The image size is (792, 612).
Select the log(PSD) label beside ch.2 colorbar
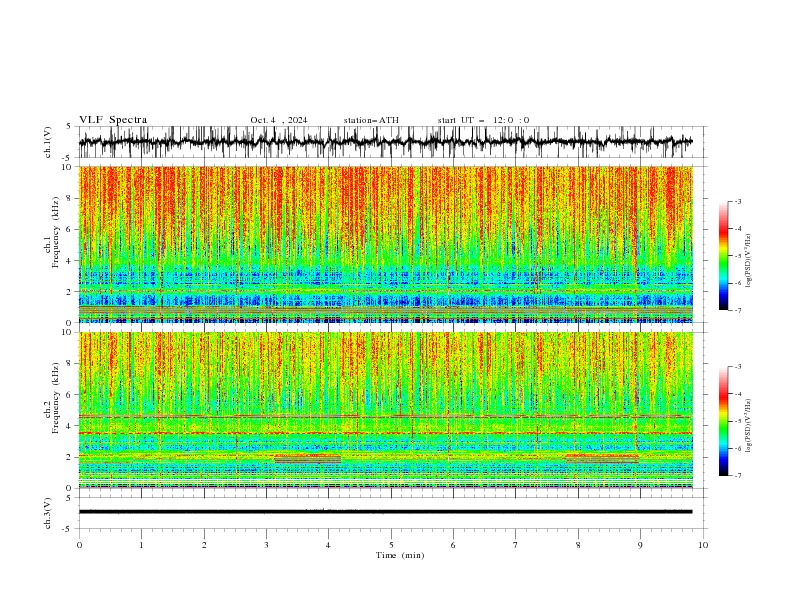pyautogui.click(x=749, y=426)
